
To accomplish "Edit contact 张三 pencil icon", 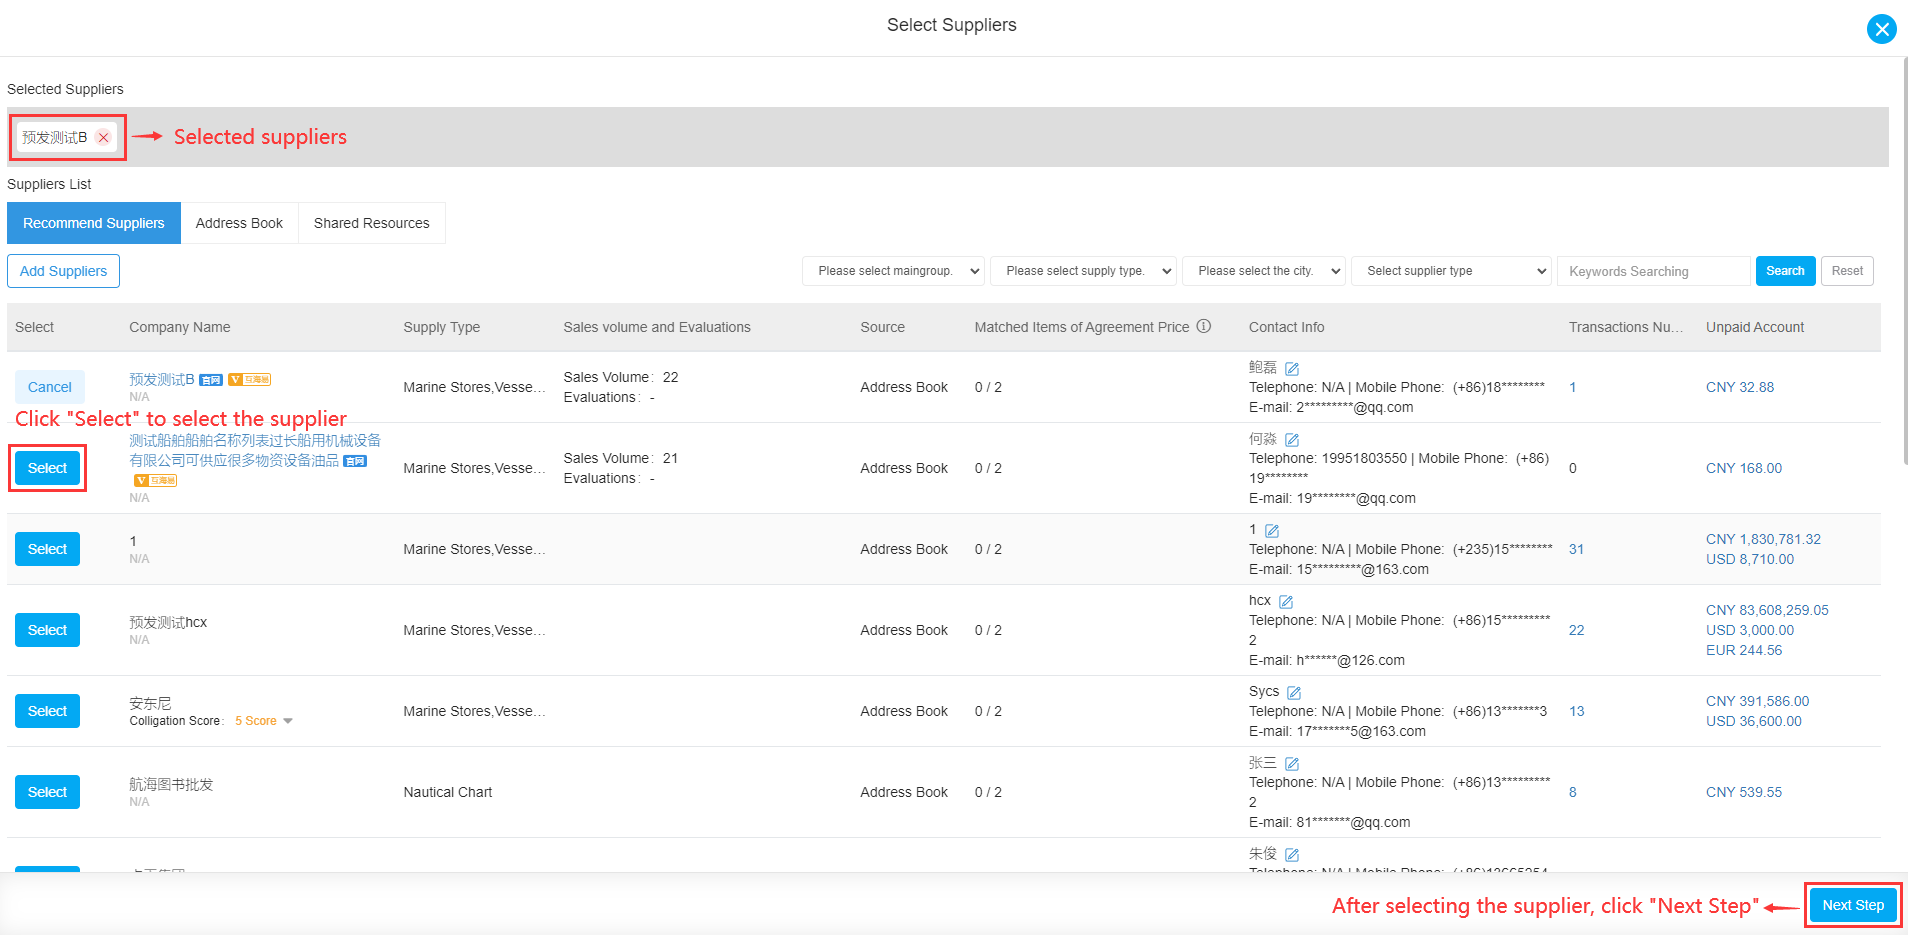I will click(x=1292, y=763).
